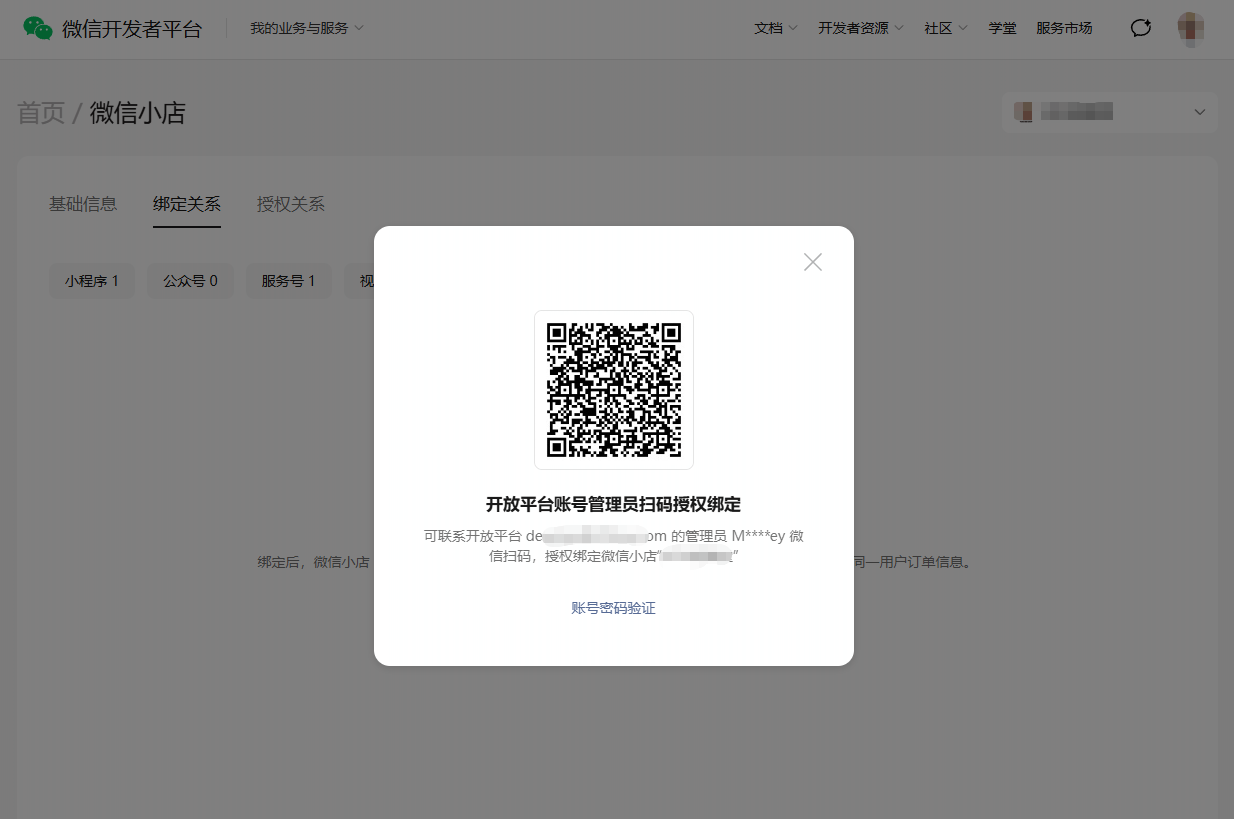Screen dimensions: 1234x819
Task: Select the 小程序 1 filter
Action: coord(92,281)
